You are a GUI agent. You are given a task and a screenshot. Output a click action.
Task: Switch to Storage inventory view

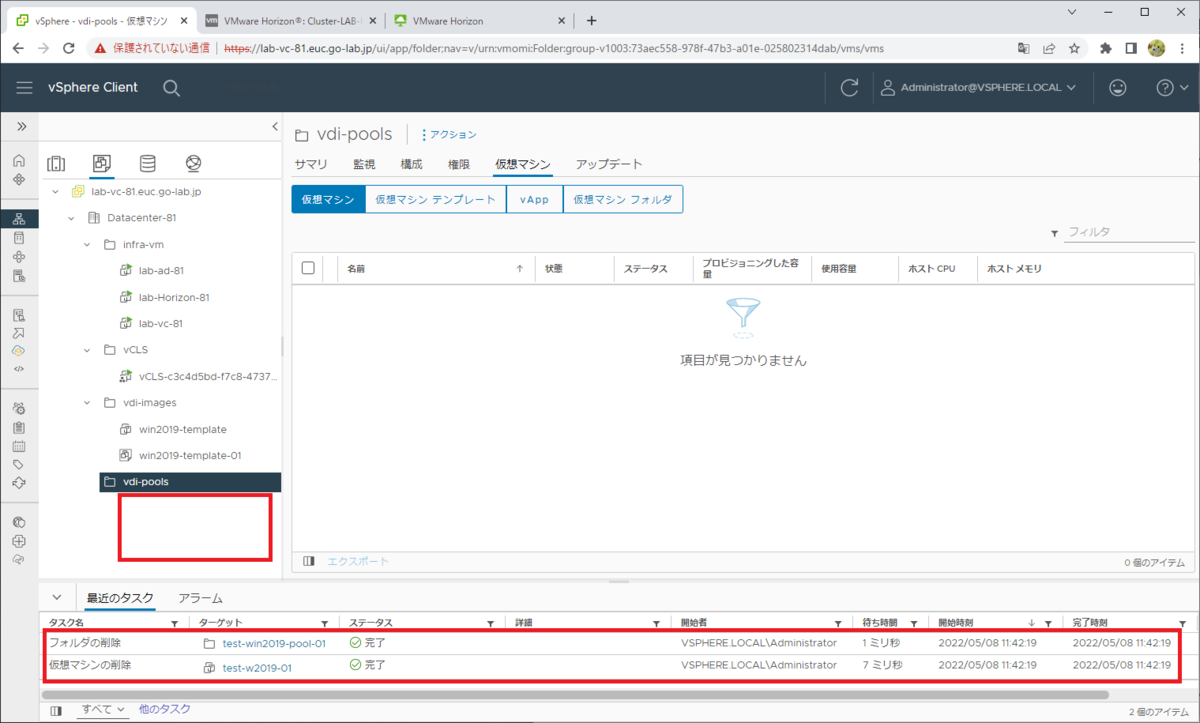147,164
